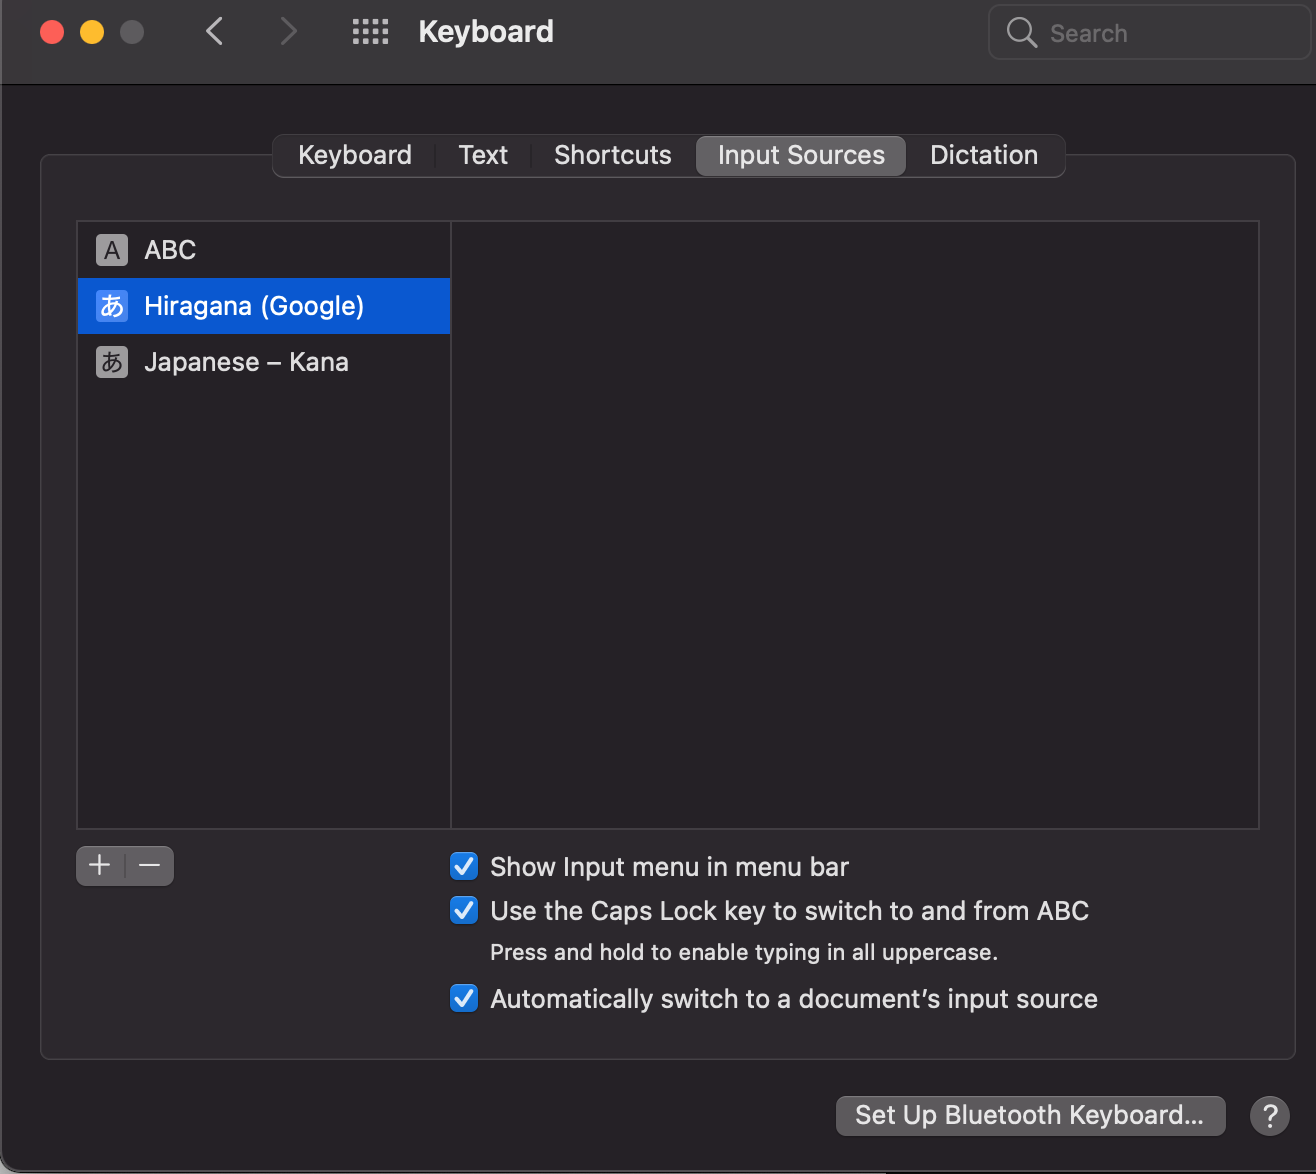Click the magnifying glass search icon
Screen dimensions: 1316x1174
click(1021, 33)
